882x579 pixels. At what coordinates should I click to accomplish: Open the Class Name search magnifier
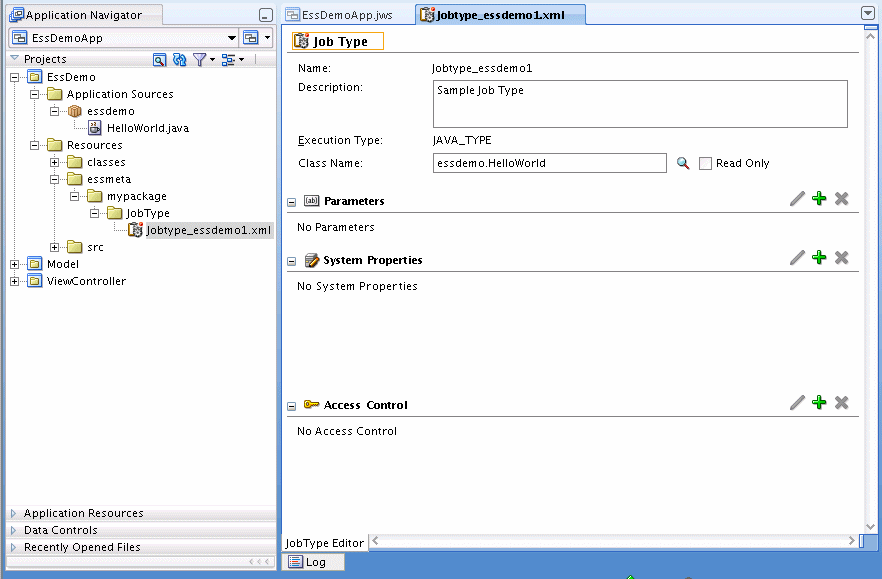(682, 163)
